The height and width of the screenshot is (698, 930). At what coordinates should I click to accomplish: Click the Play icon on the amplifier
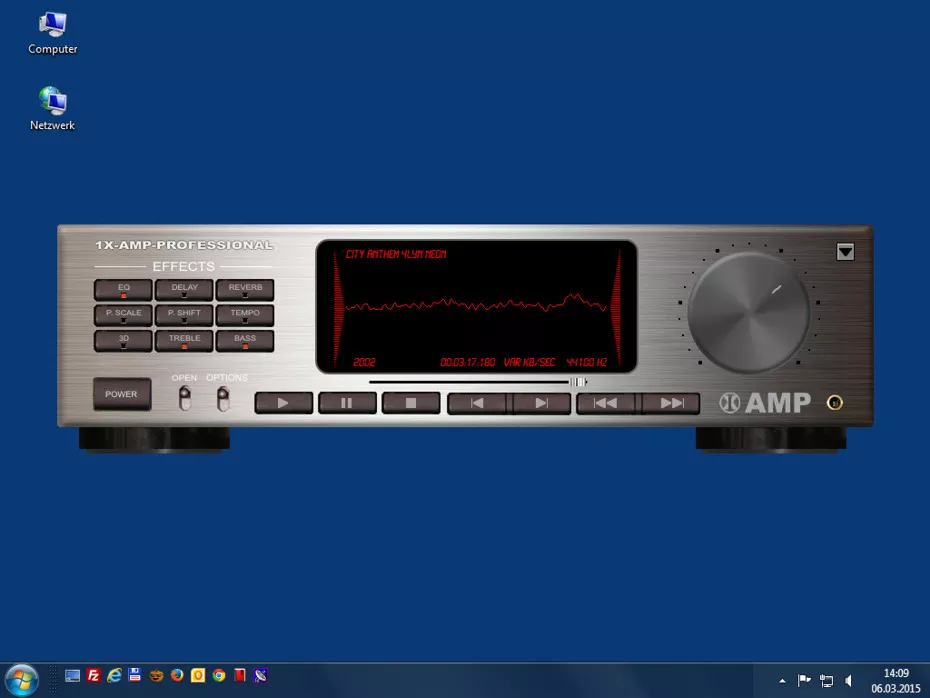(x=283, y=403)
